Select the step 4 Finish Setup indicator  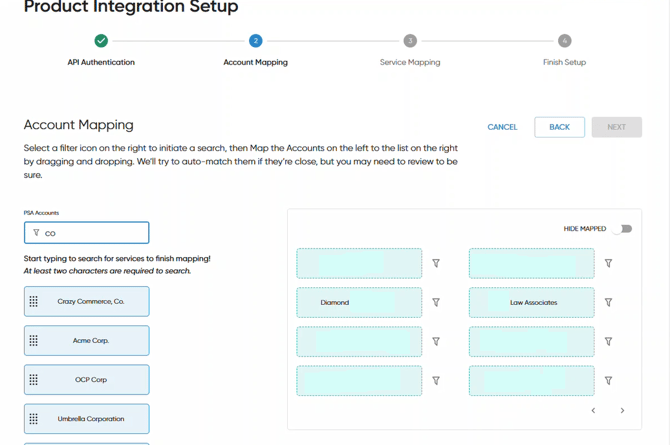pyautogui.click(x=564, y=41)
